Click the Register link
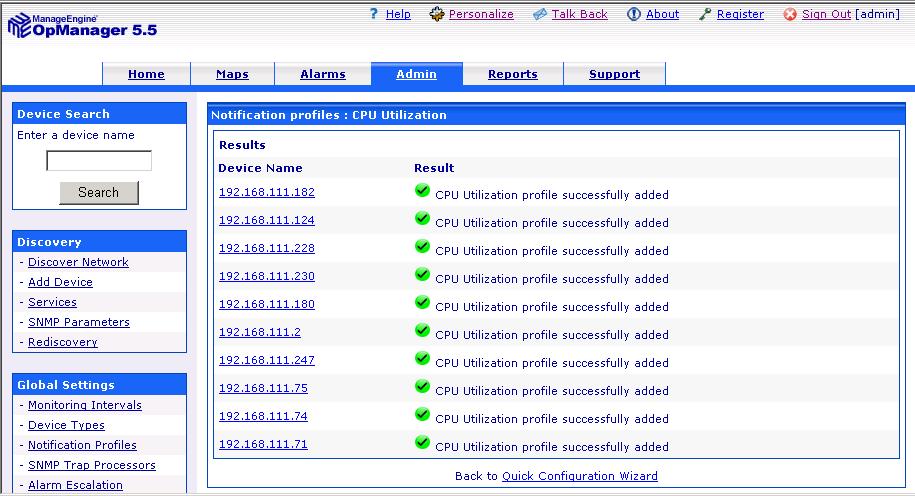This screenshot has width=915, height=496. [740, 14]
